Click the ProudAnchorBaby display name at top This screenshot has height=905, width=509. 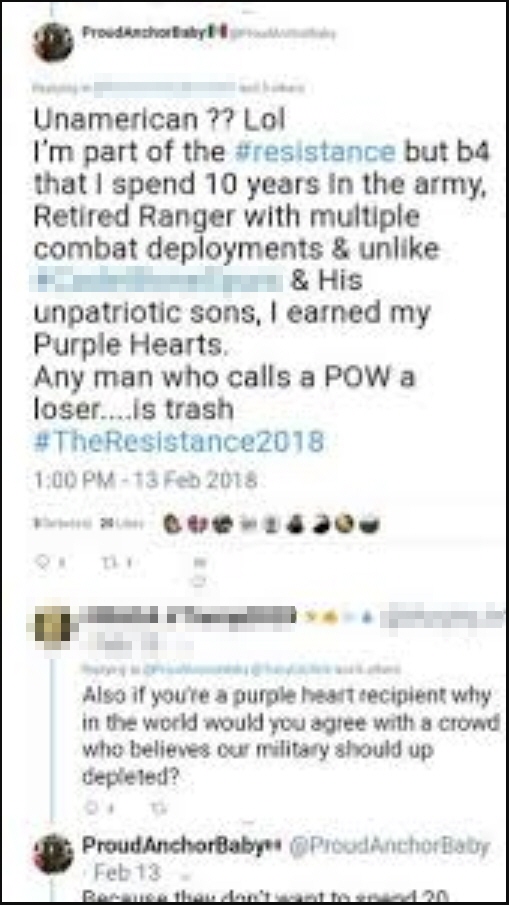144,32
